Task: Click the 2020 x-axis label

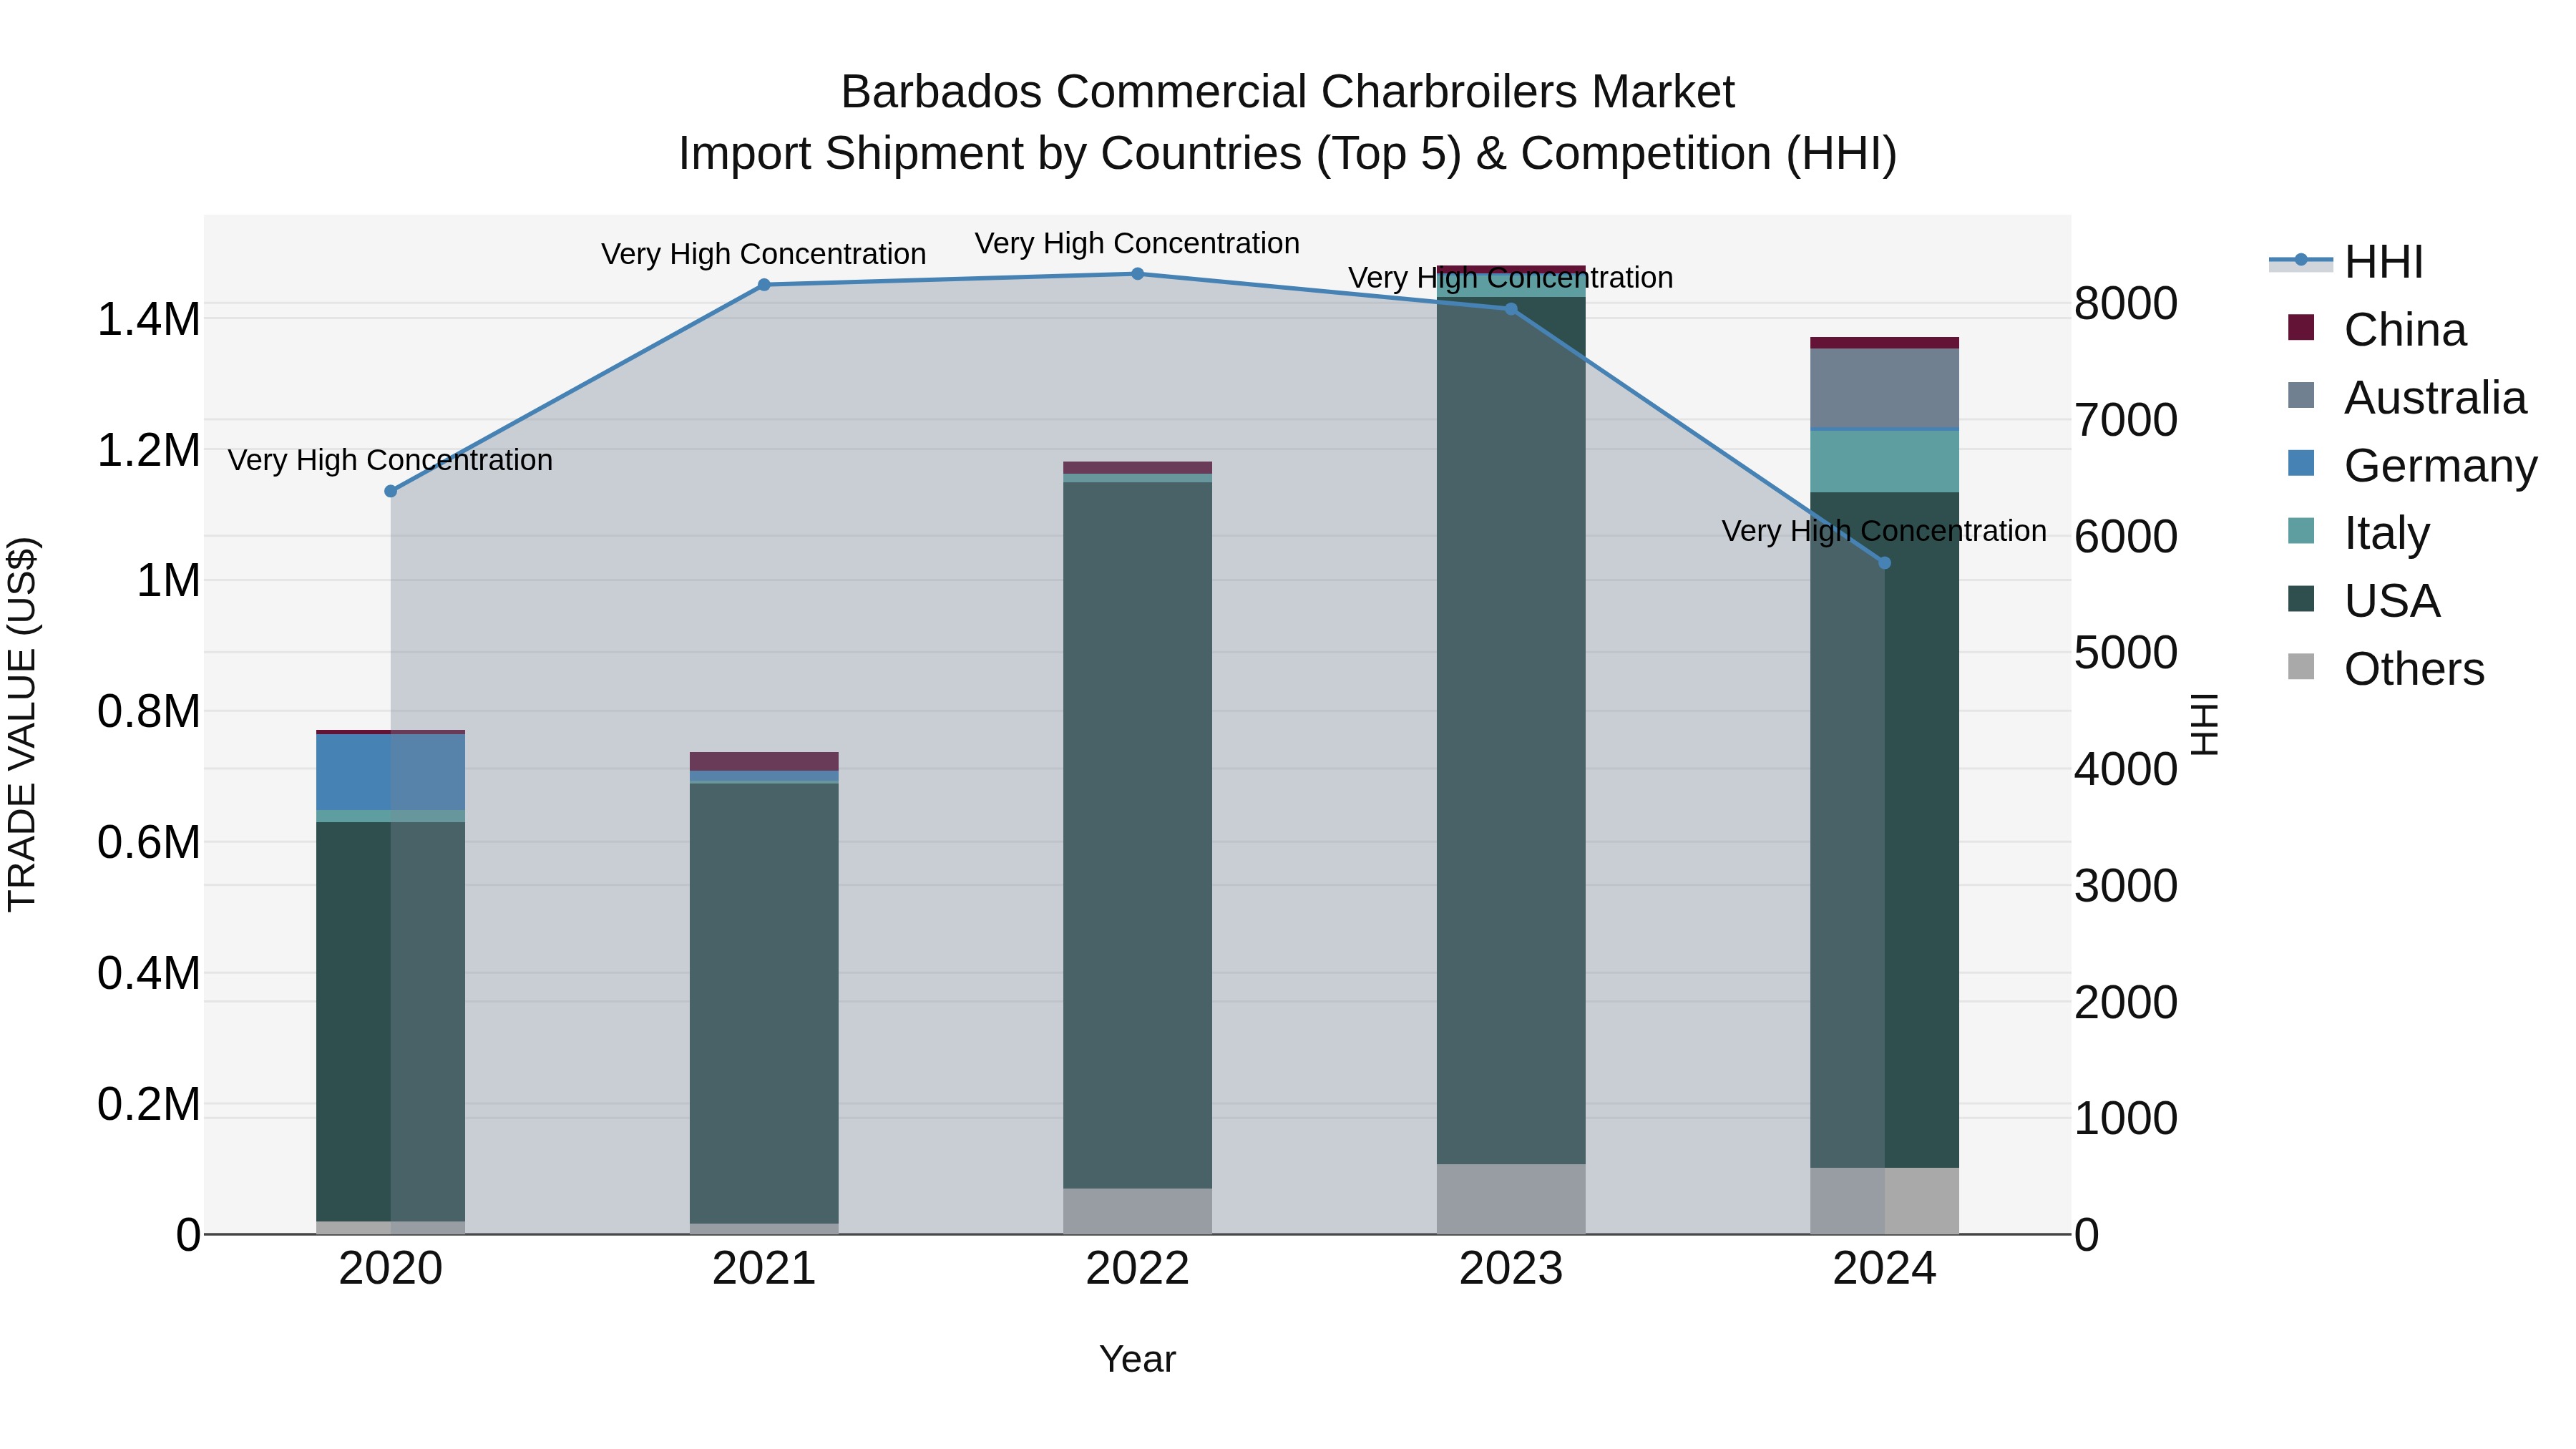Action: [391, 1269]
